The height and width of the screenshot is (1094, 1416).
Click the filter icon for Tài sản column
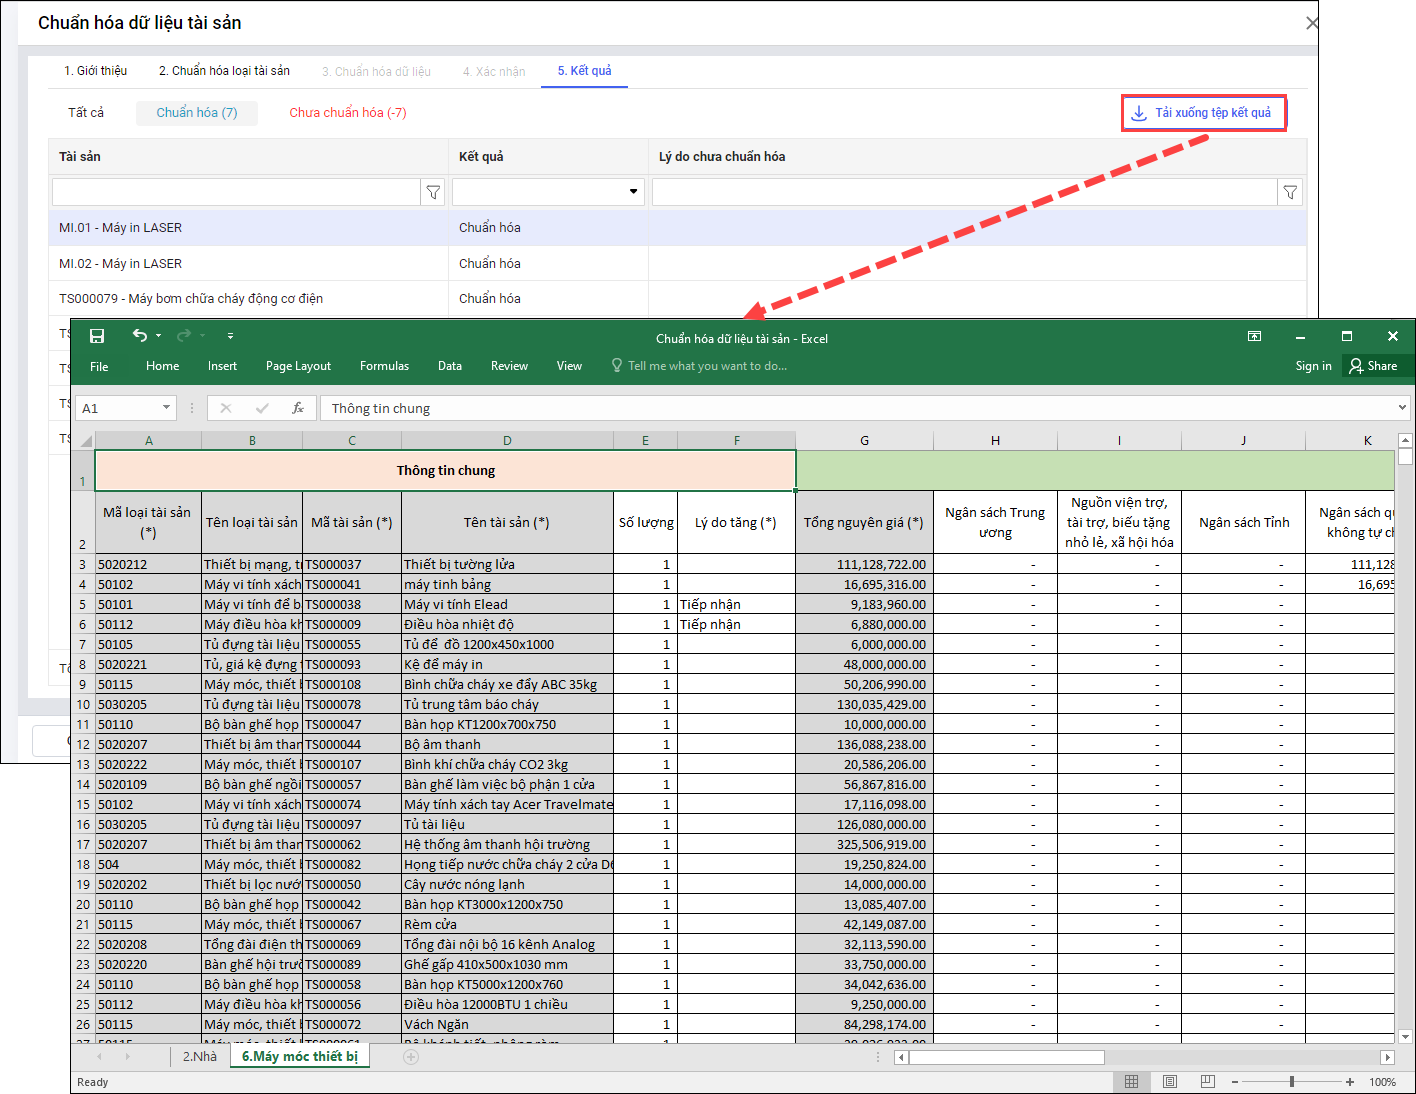click(433, 192)
